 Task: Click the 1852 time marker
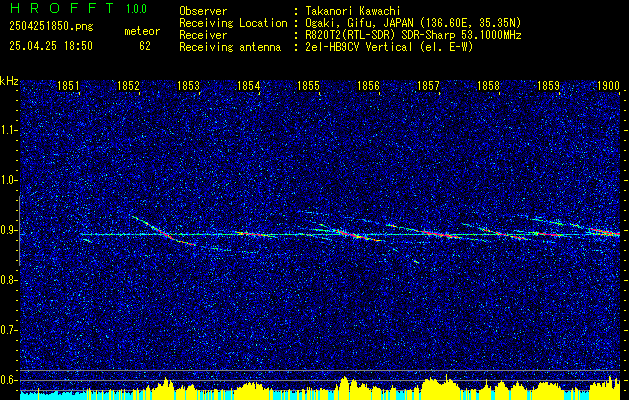[128, 86]
